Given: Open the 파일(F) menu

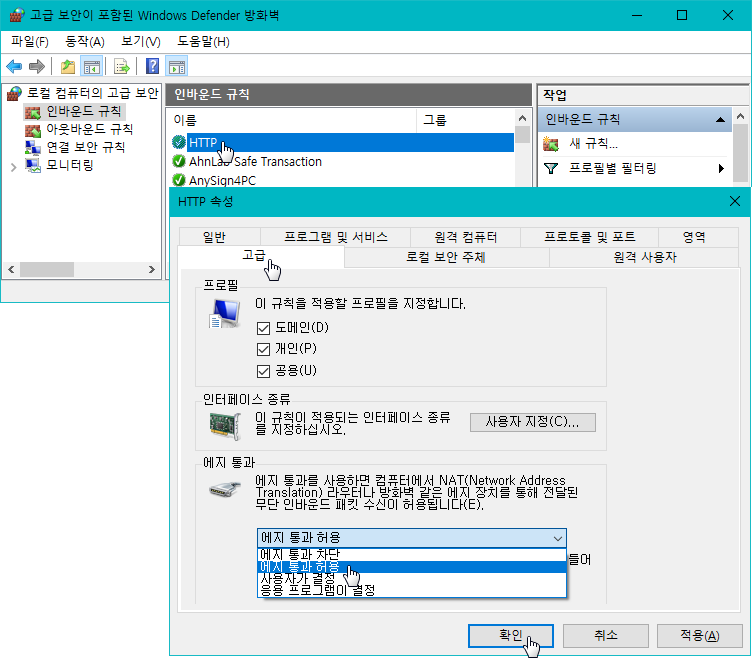Looking at the screenshot, I should pyautogui.click(x=30, y=42).
